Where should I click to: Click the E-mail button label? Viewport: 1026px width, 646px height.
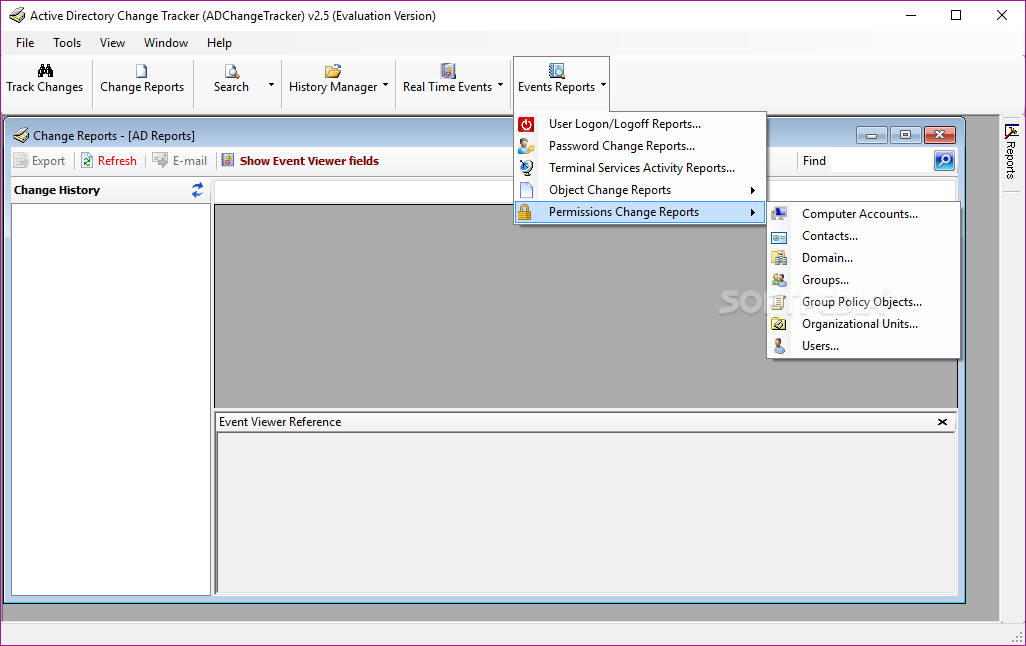pos(190,161)
